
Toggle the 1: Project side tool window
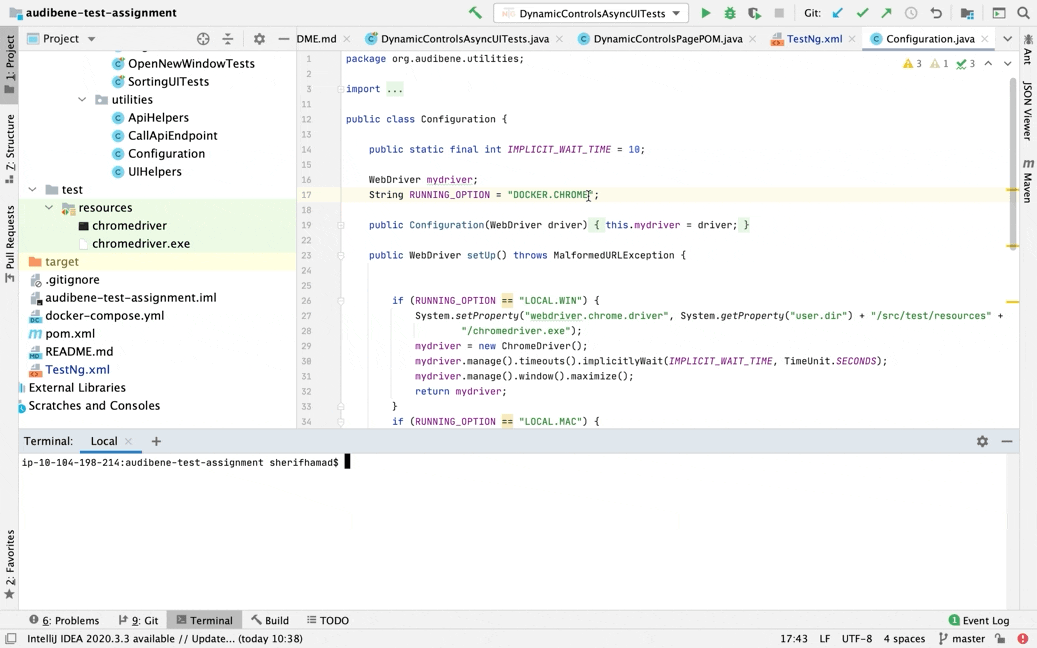(9, 65)
